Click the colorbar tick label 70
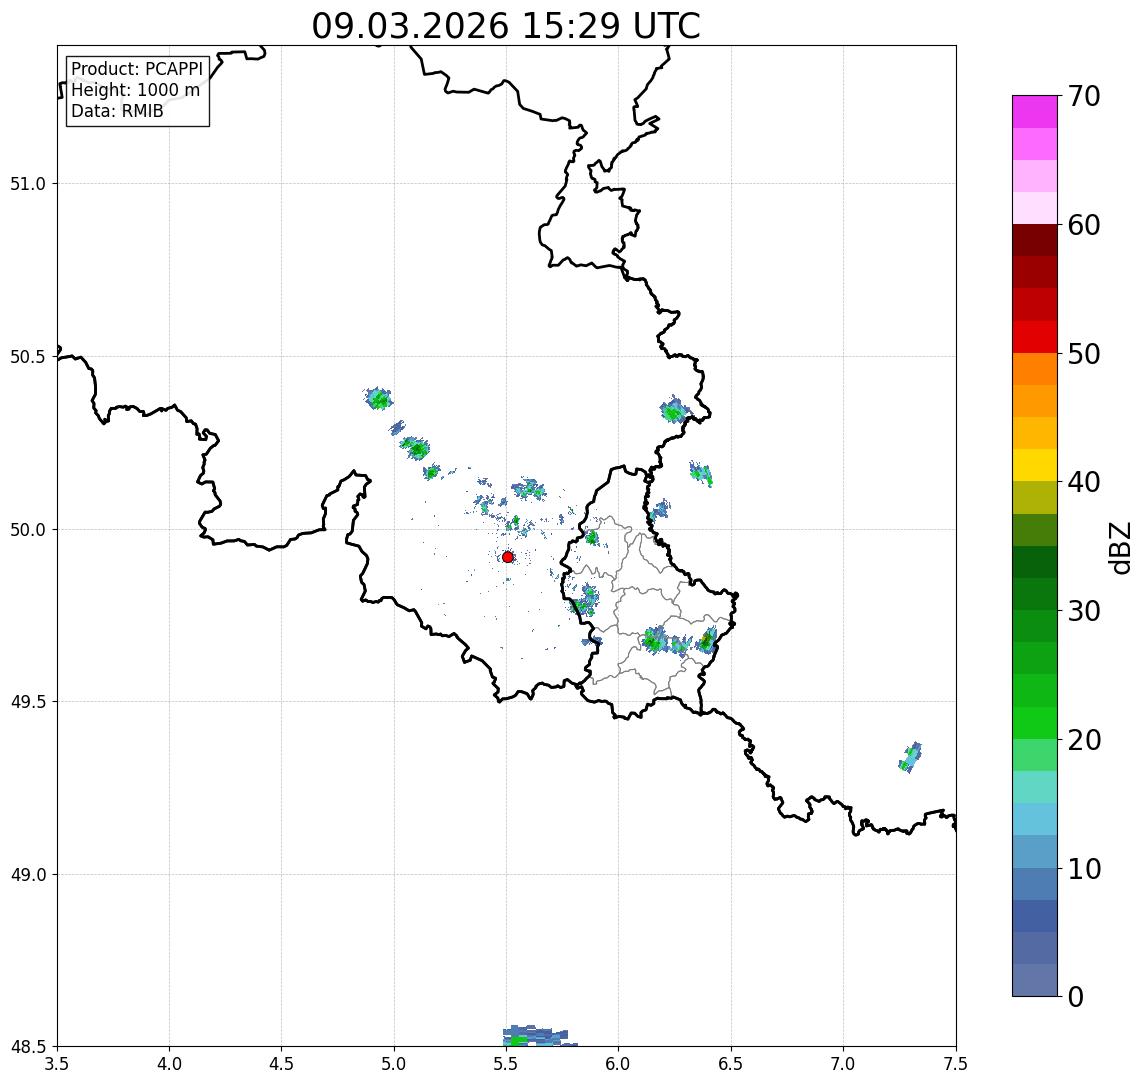The height and width of the screenshot is (1084, 1145). (1084, 96)
